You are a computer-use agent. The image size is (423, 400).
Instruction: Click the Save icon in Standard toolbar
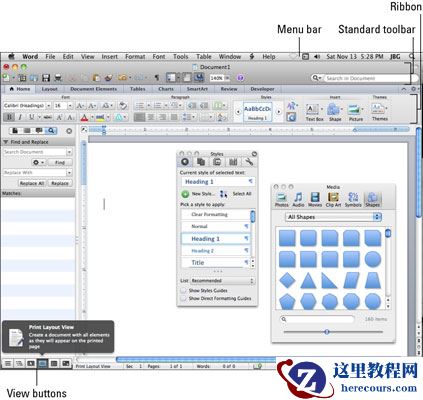click(46, 78)
